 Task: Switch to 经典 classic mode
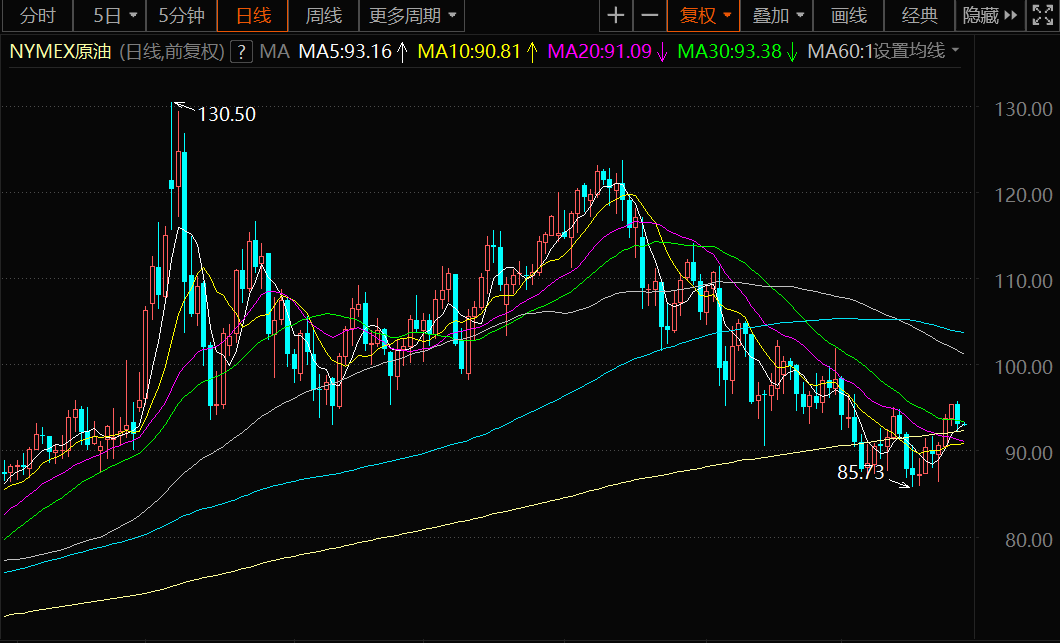pyautogui.click(x=920, y=15)
